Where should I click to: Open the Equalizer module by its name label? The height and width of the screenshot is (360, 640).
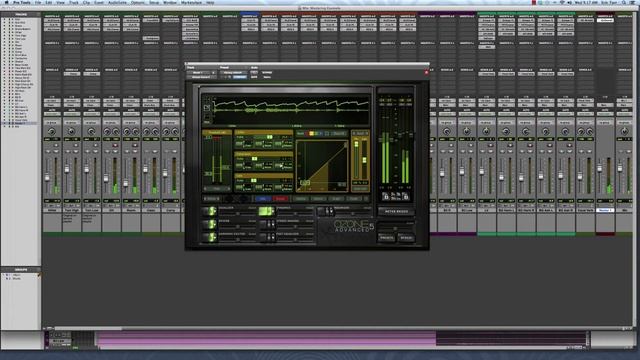coord(226,208)
